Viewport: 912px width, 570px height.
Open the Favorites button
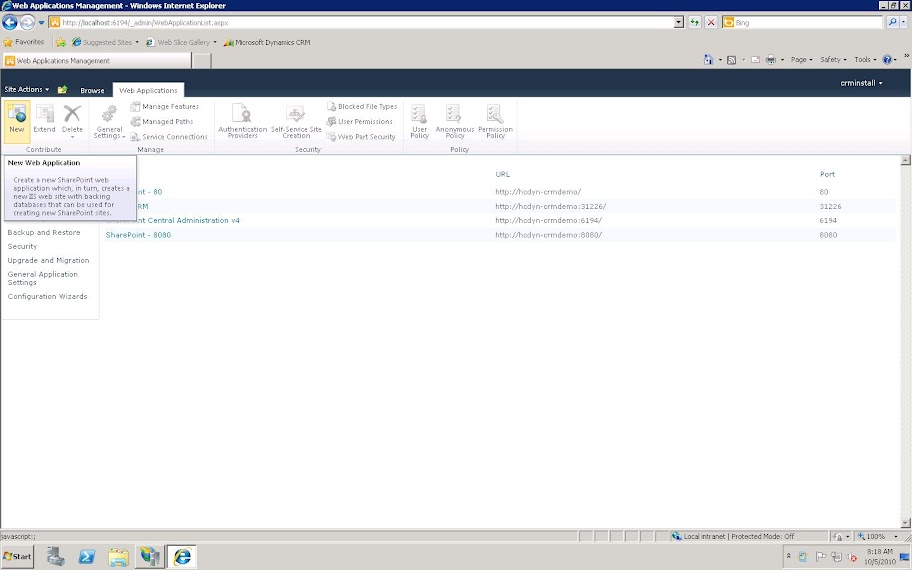(x=24, y=42)
